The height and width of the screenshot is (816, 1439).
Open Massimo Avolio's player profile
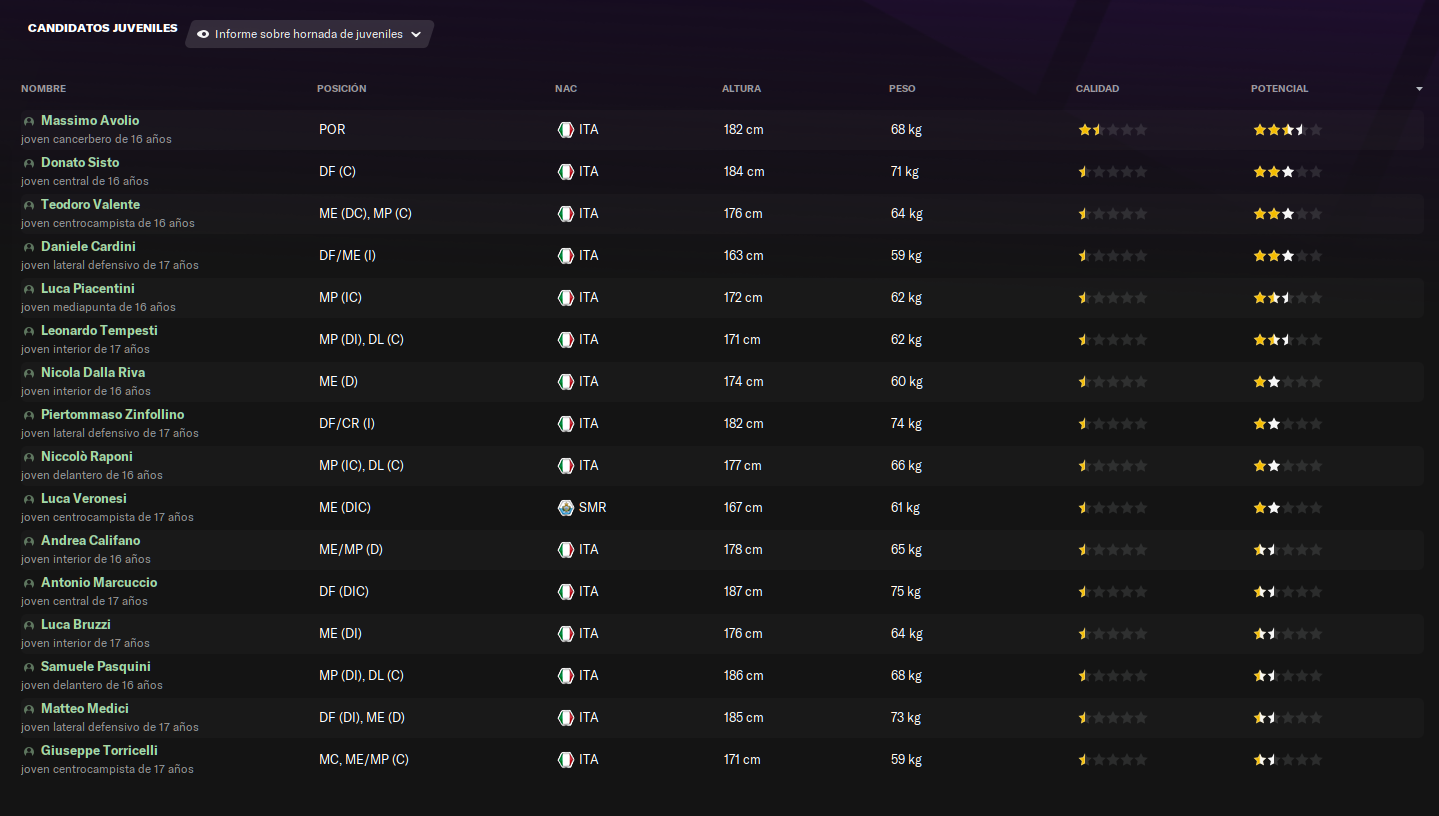[90, 120]
